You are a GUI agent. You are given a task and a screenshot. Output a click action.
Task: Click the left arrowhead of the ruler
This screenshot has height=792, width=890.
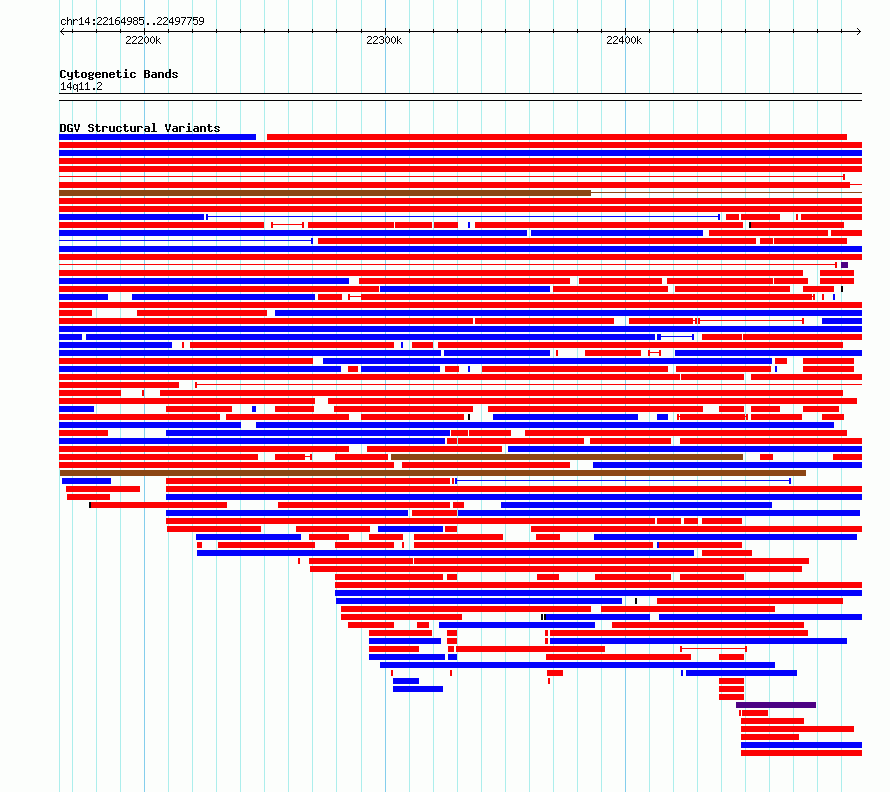(x=62, y=31)
